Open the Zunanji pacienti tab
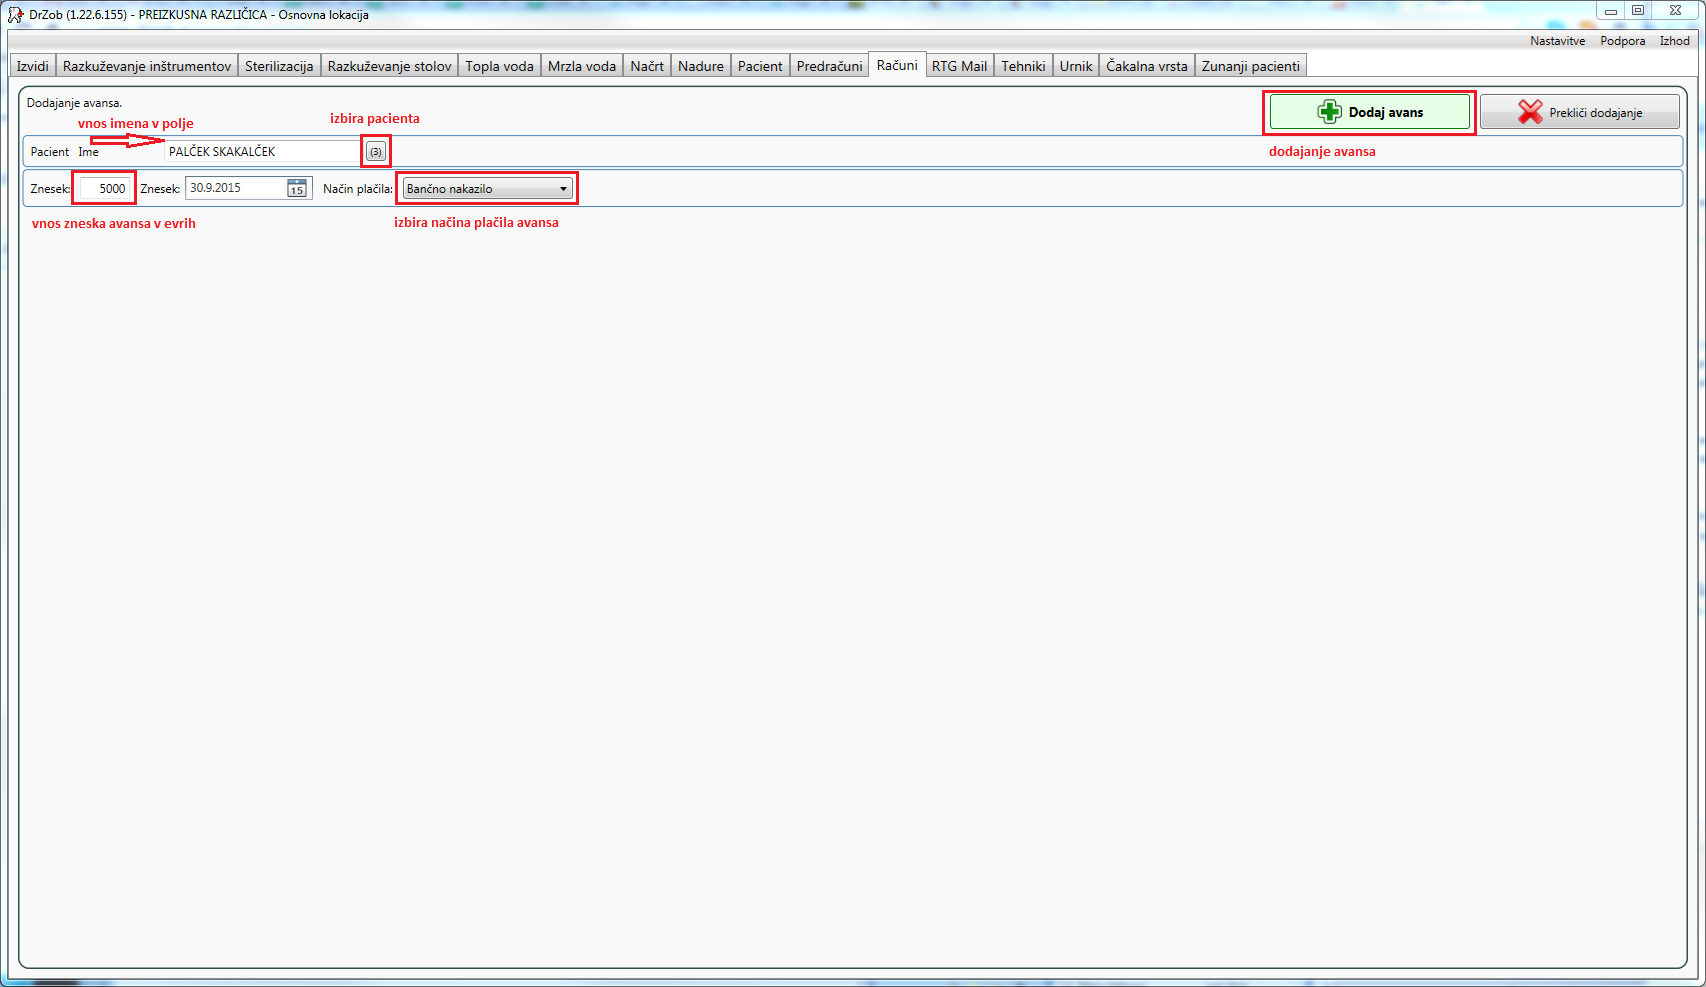The width and height of the screenshot is (1706, 987). point(1250,66)
